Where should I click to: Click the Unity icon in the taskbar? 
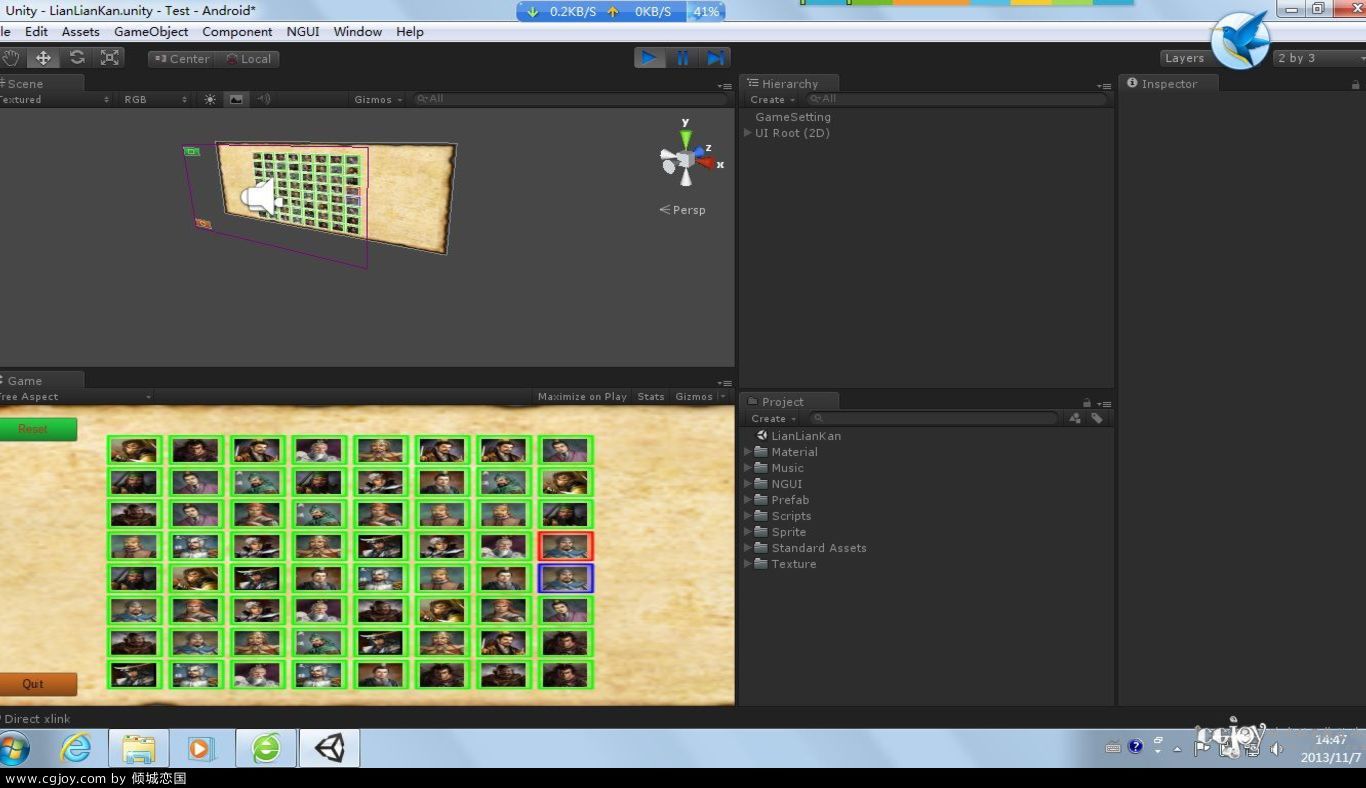click(329, 748)
